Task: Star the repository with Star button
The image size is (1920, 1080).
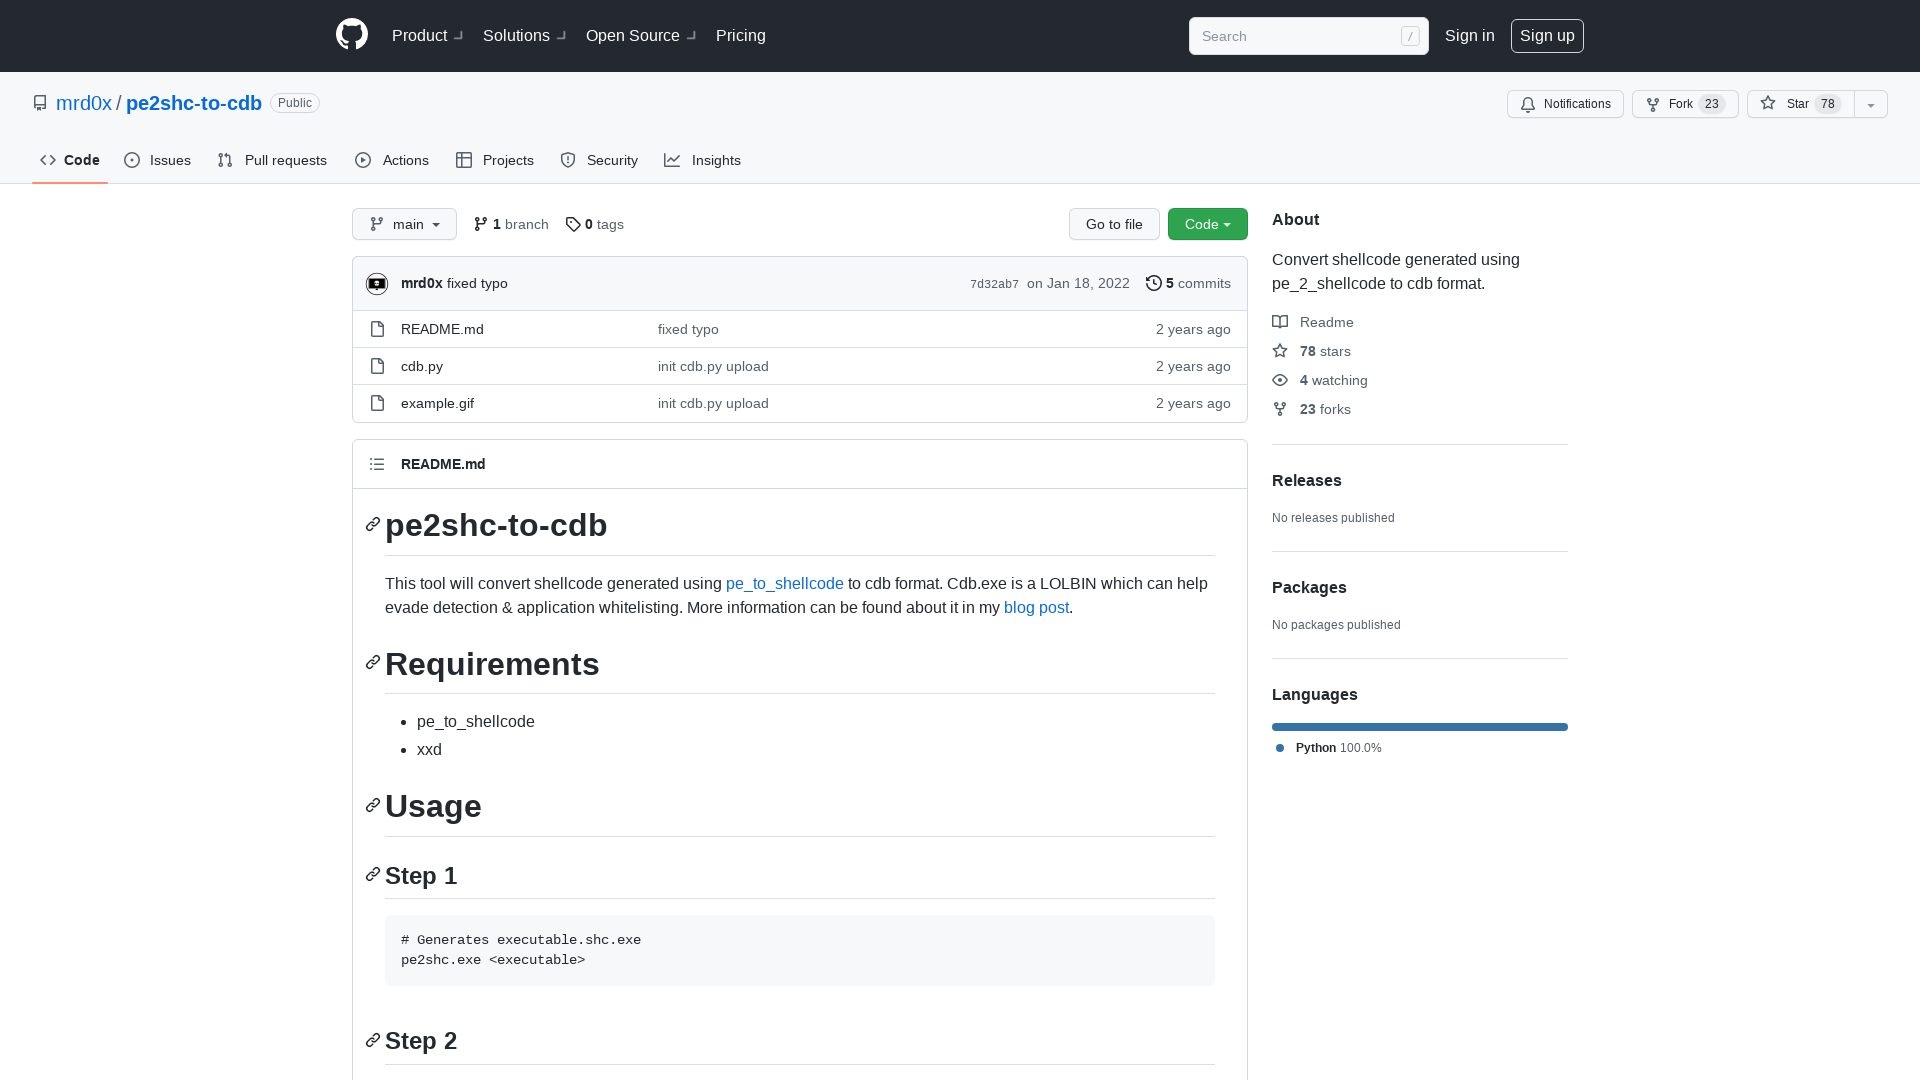Action: [x=1801, y=104]
